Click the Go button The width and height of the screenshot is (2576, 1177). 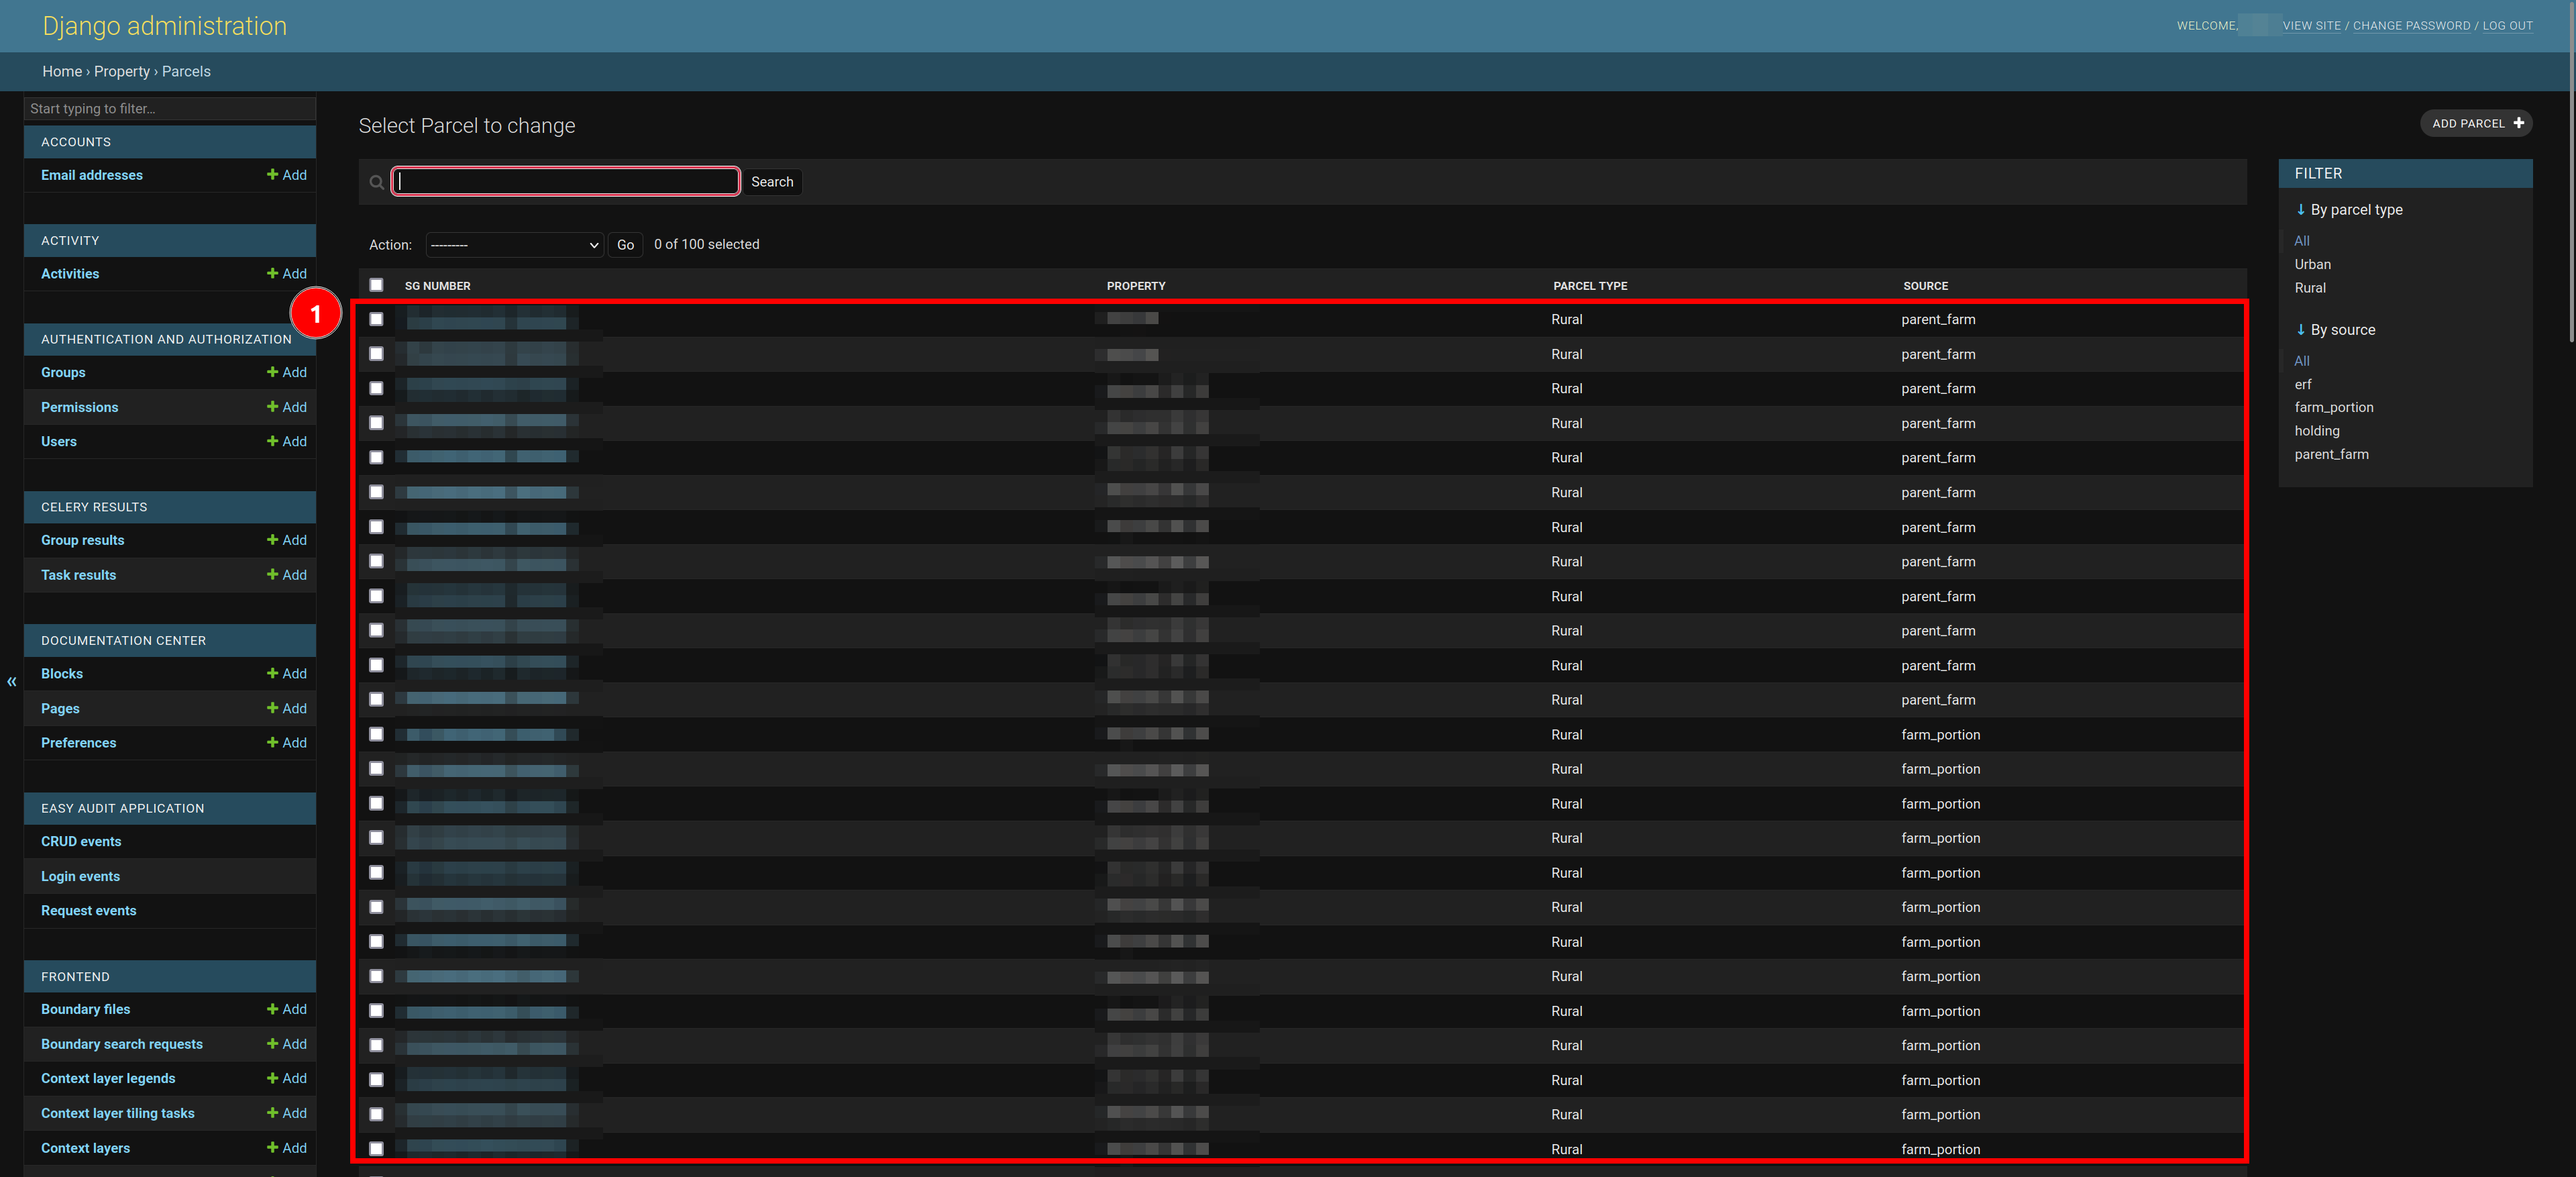pos(625,245)
